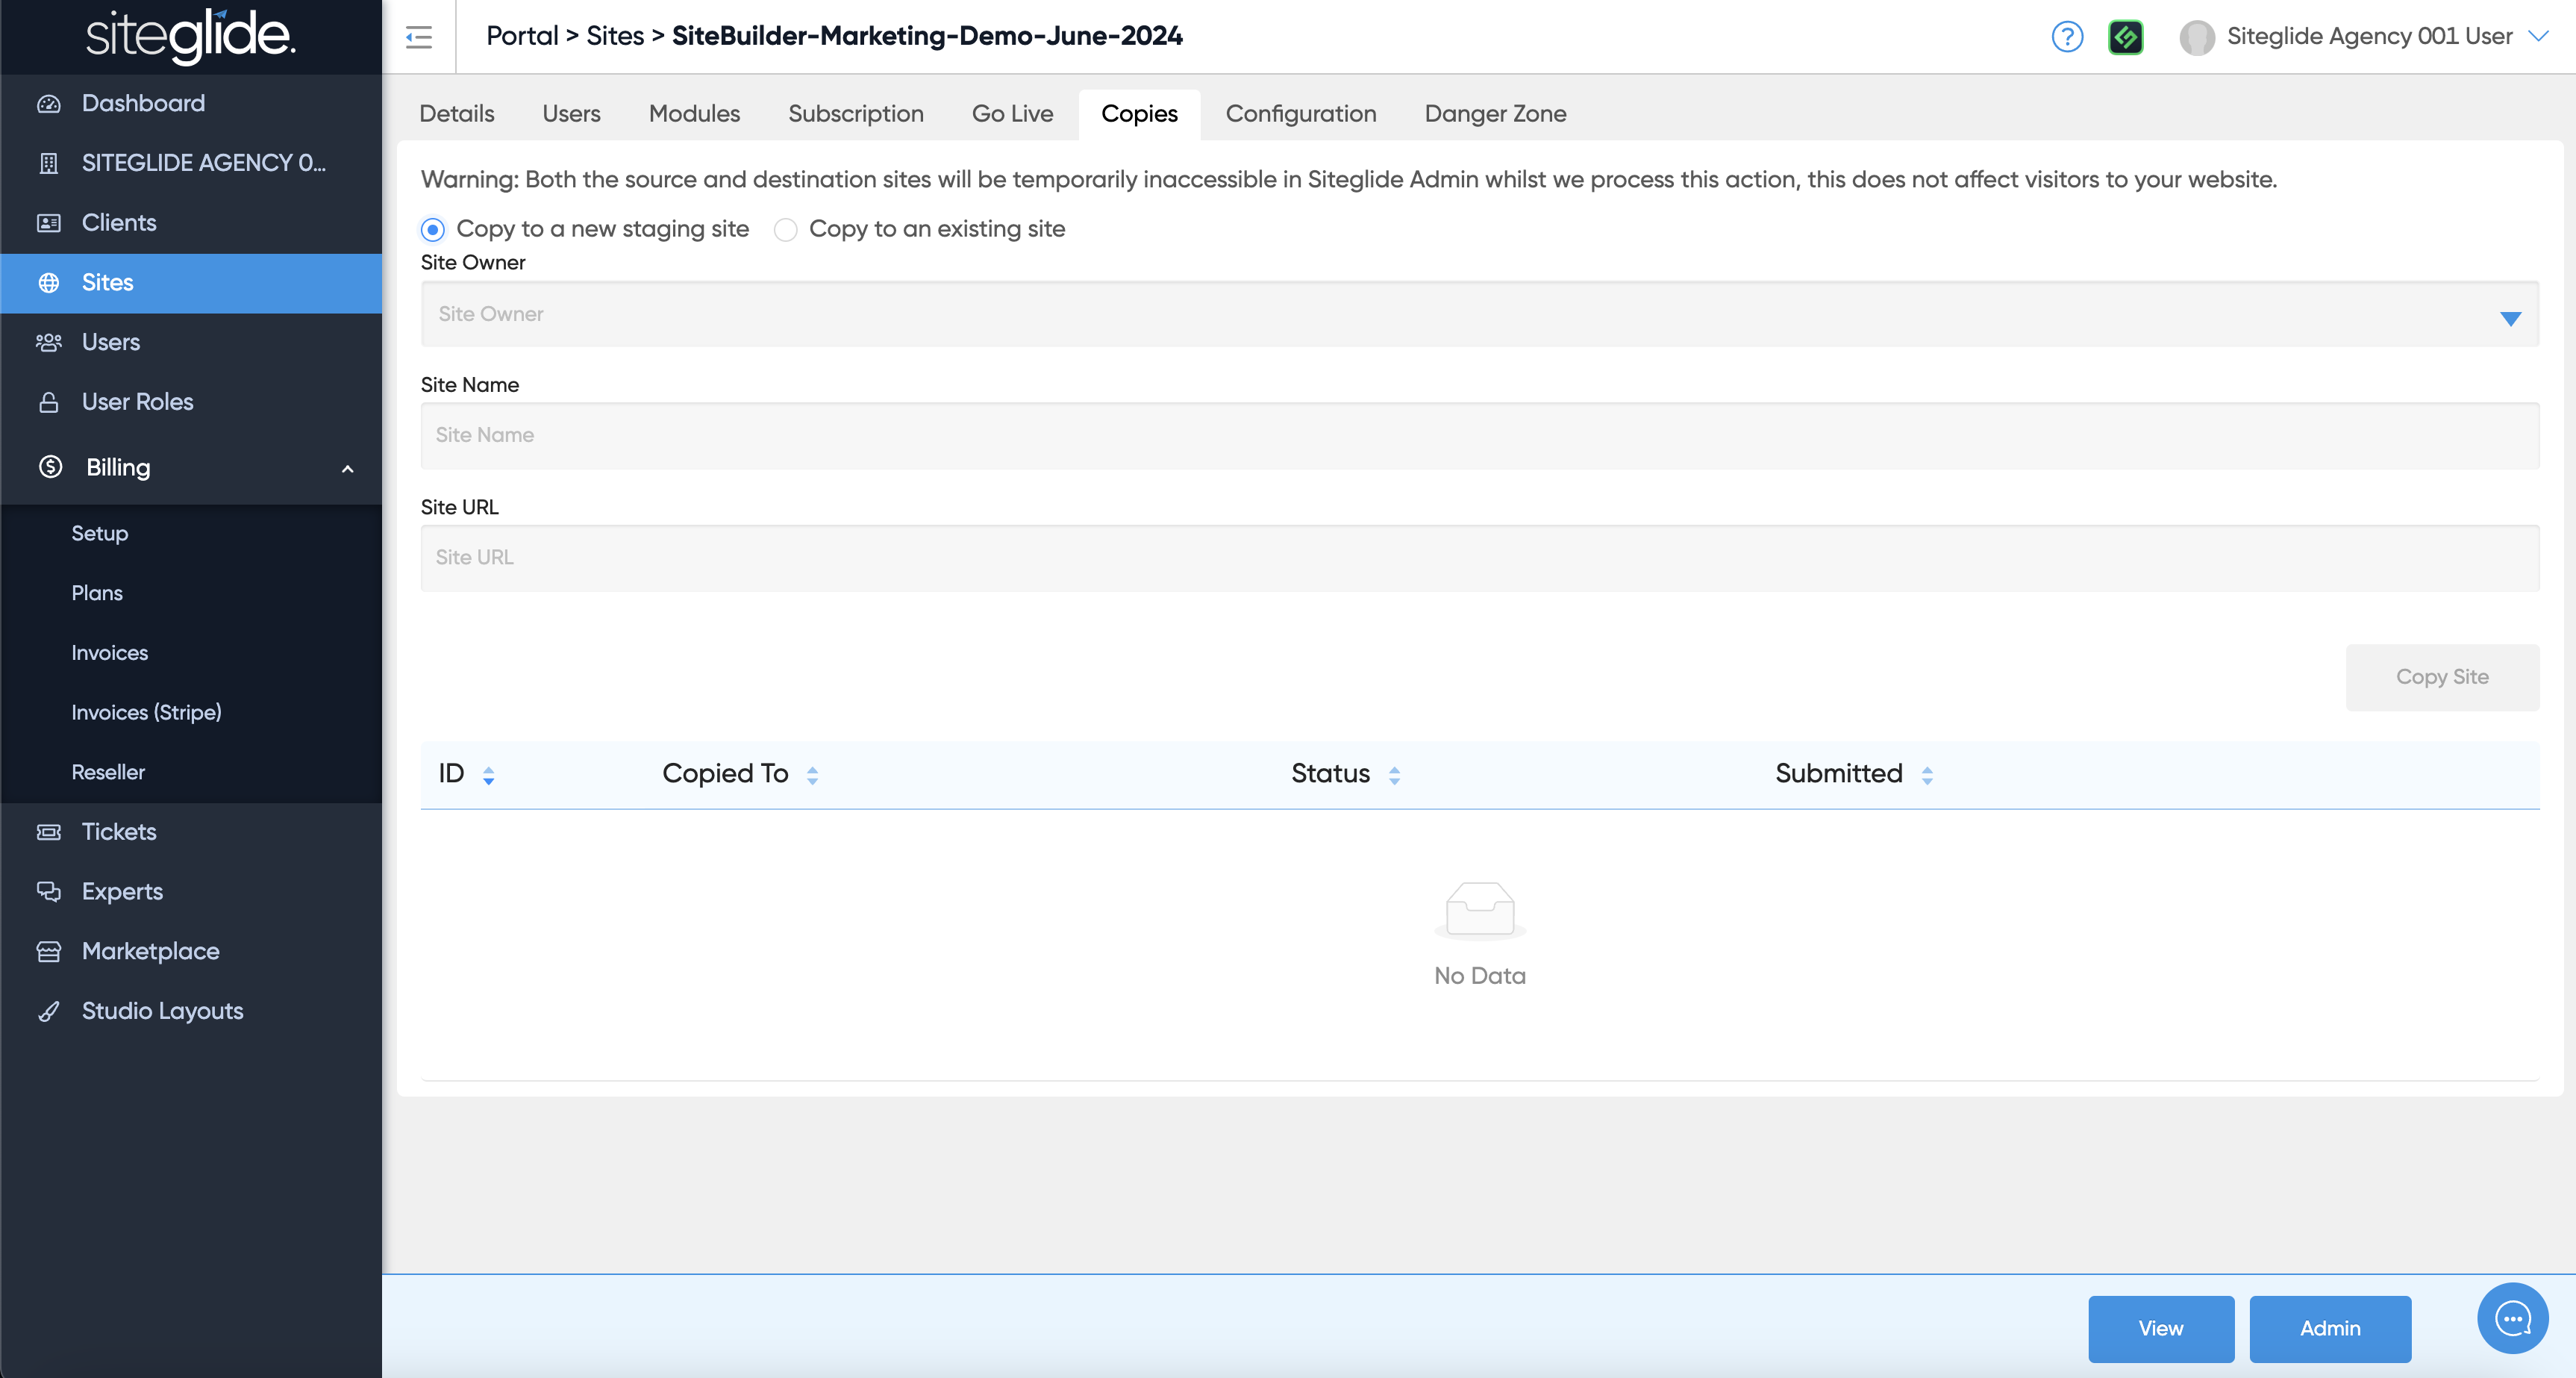
Task: Collapse the sidebar using the menu fold icon
Action: click(418, 37)
